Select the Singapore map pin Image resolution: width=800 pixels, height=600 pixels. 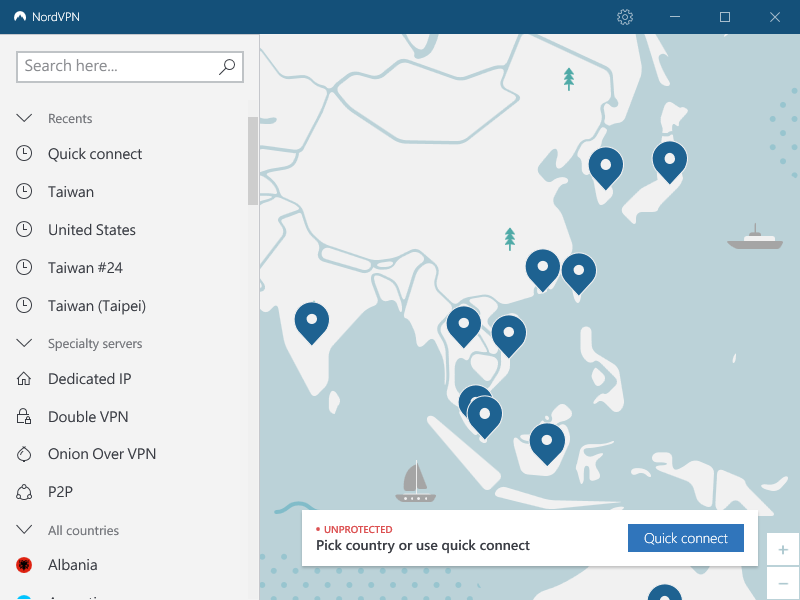coord(485,417)
